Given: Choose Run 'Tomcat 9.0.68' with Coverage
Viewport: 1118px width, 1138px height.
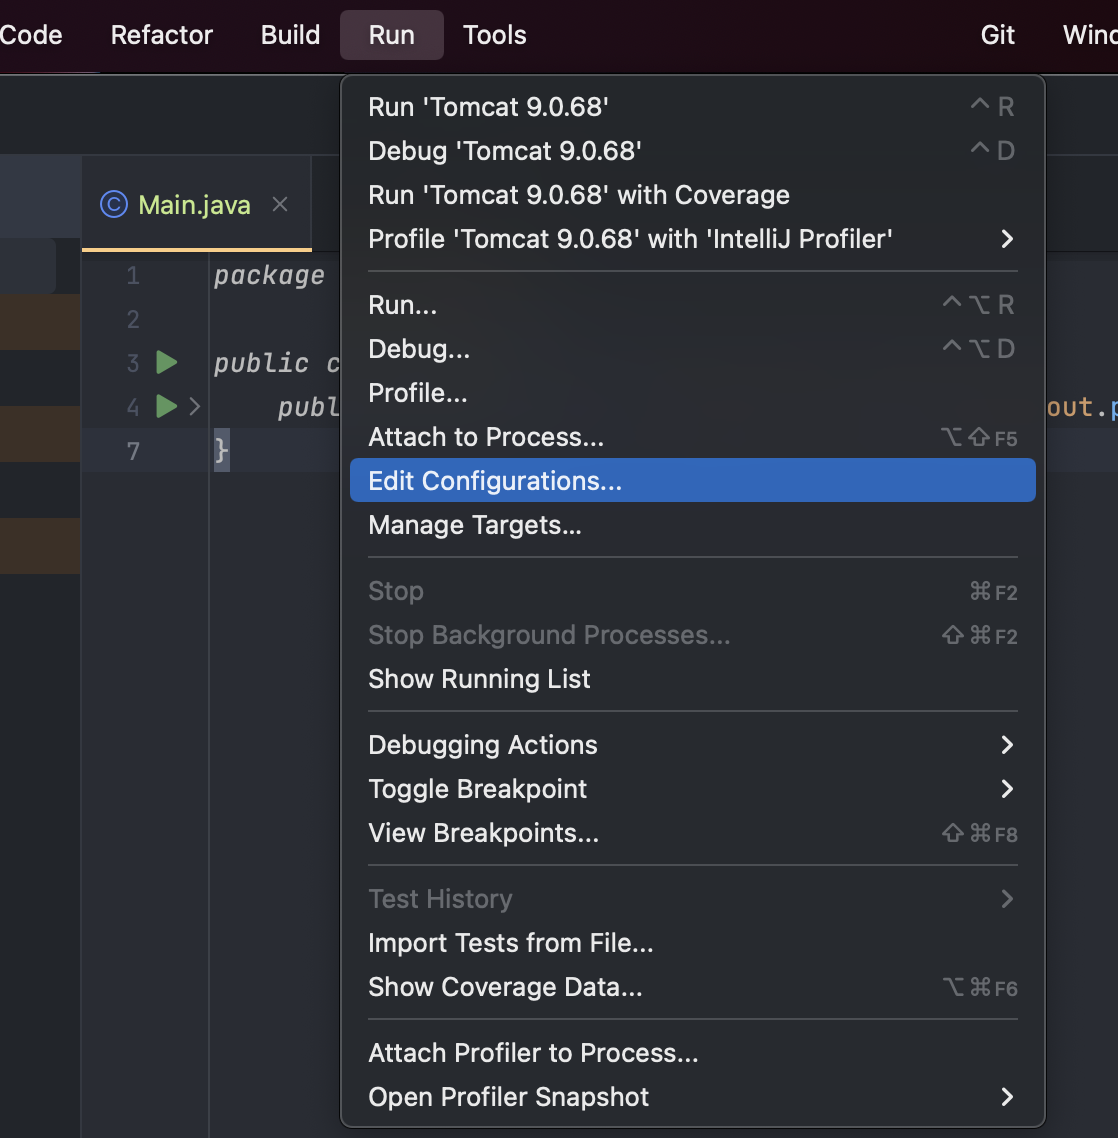Looking at the screenshot, I should point(693,195).
